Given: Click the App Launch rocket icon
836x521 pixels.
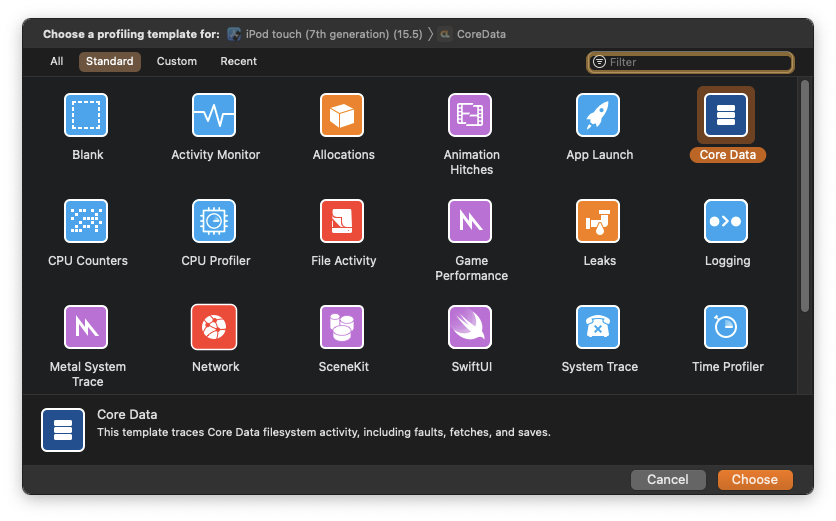Looking at the screenshot, I should (x=598, y=115).
